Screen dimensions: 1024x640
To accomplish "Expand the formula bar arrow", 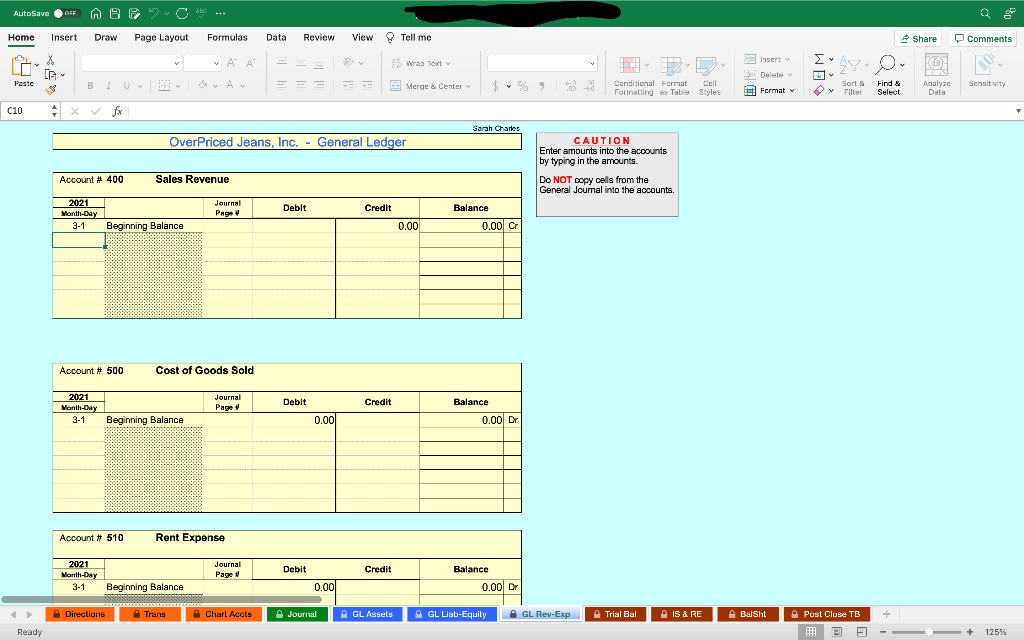I will (1018, 111).
